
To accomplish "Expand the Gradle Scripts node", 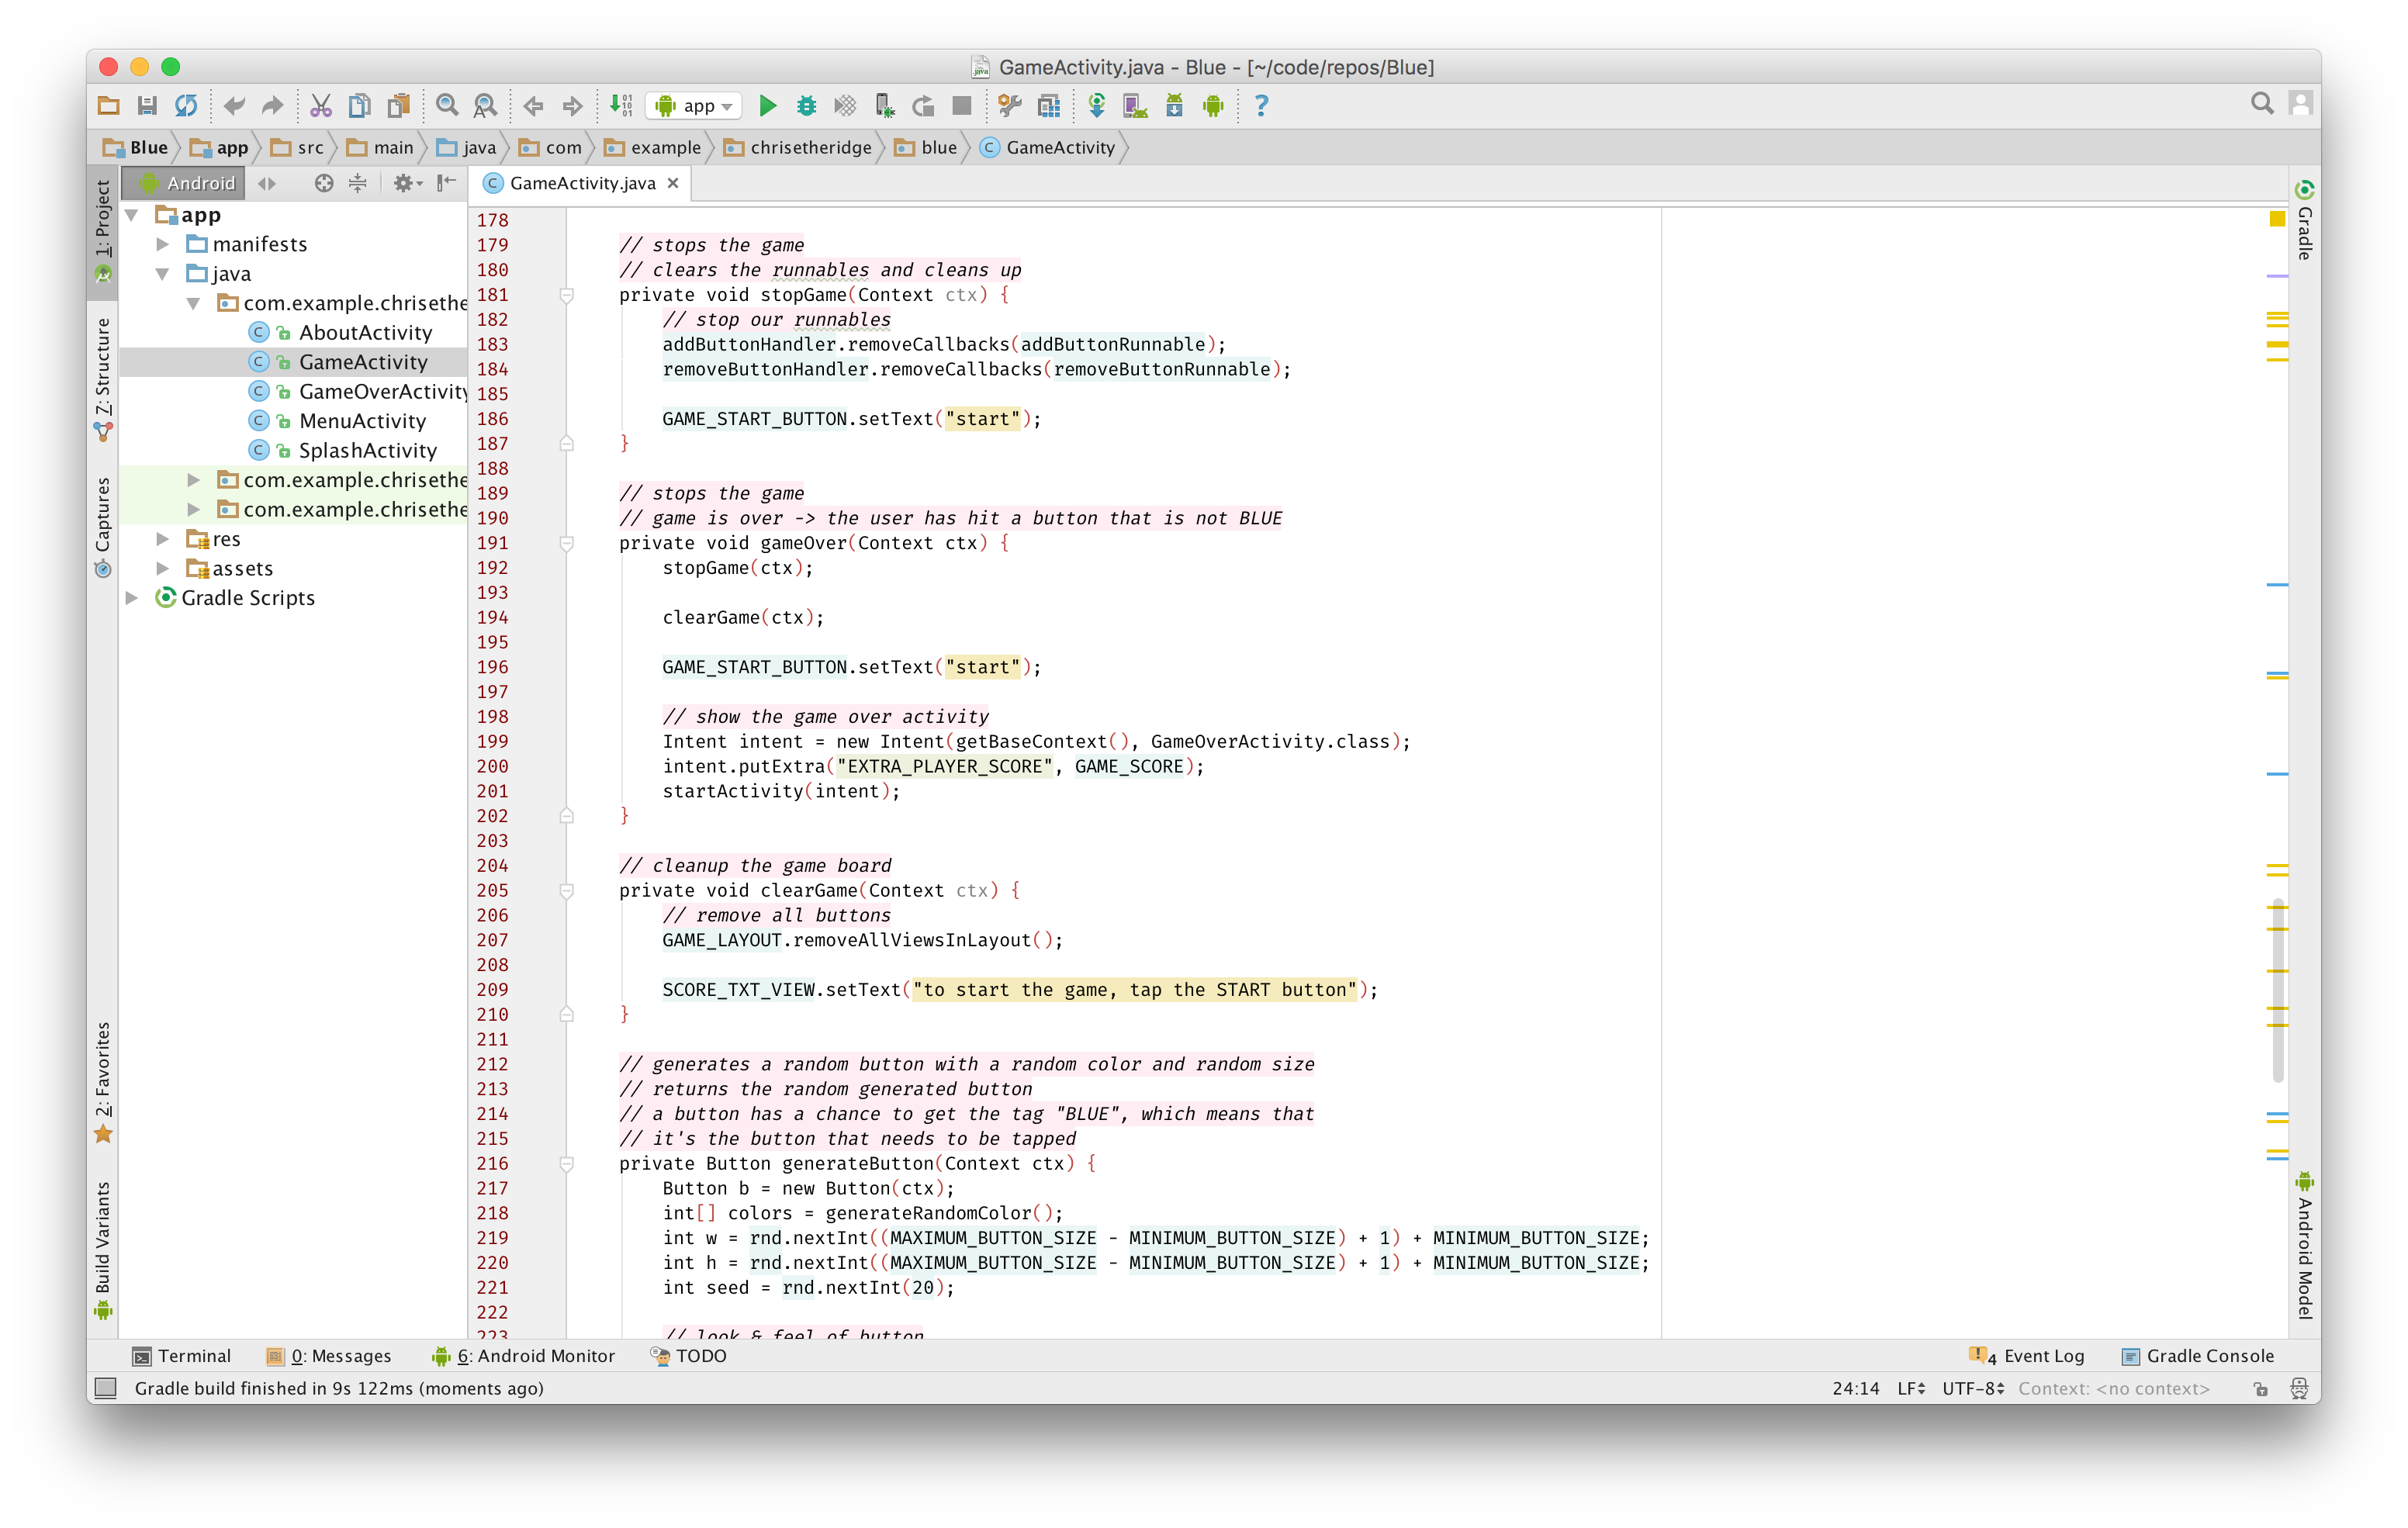I will pos(132,598).
